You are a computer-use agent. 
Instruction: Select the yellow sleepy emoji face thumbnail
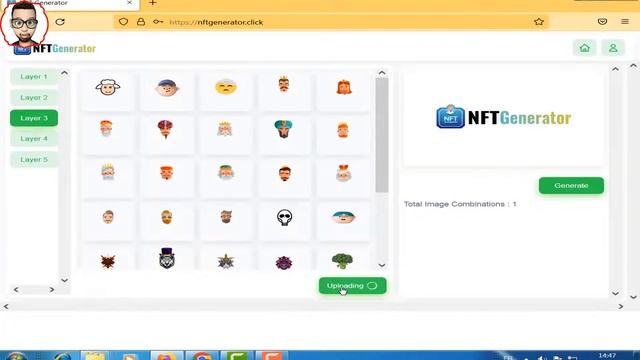click(x=226, y=87)
